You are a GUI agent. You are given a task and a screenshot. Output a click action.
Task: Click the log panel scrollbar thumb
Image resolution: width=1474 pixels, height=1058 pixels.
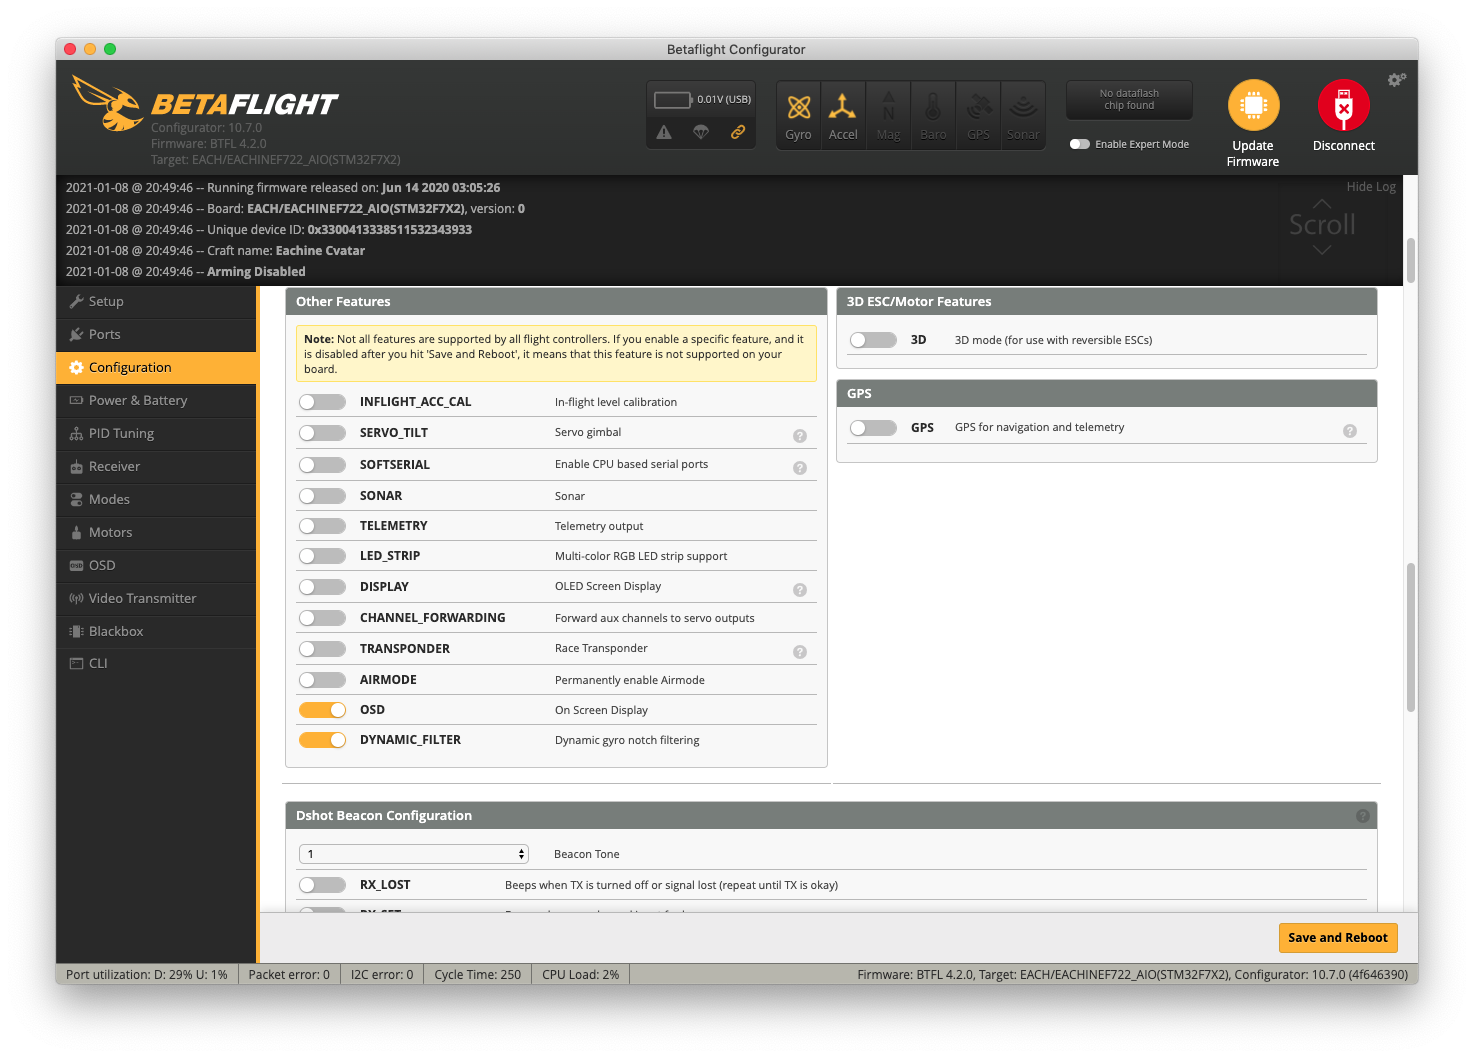tap(1411, 260)
